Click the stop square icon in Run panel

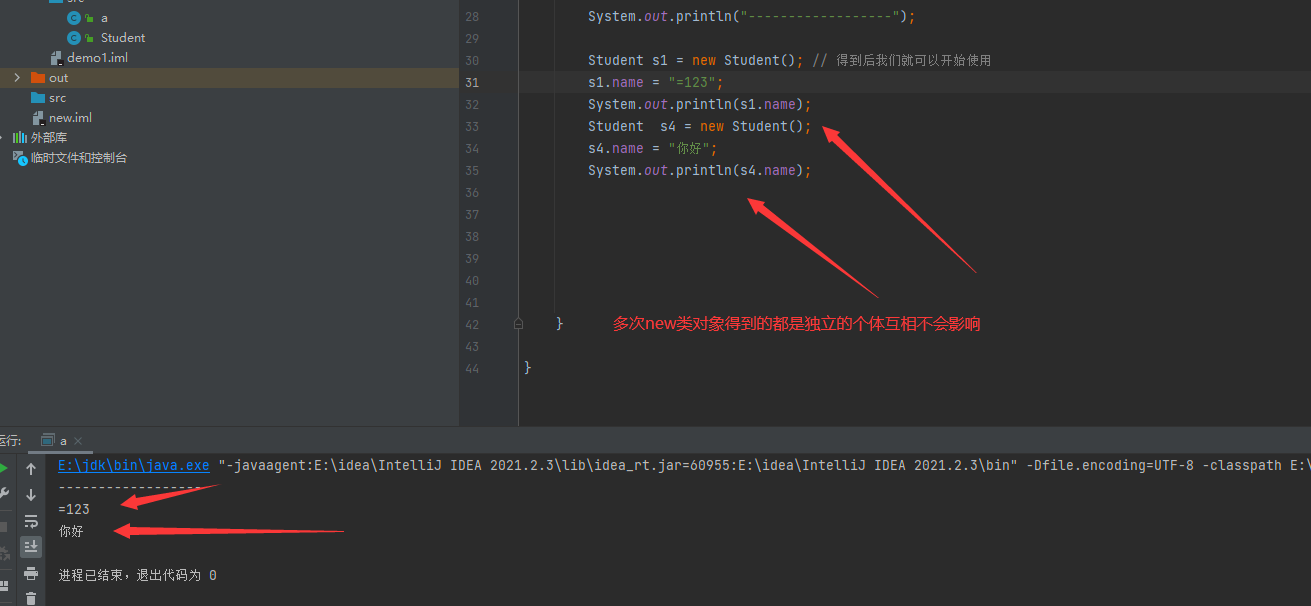pyautogui.click(x=4, y=526)
